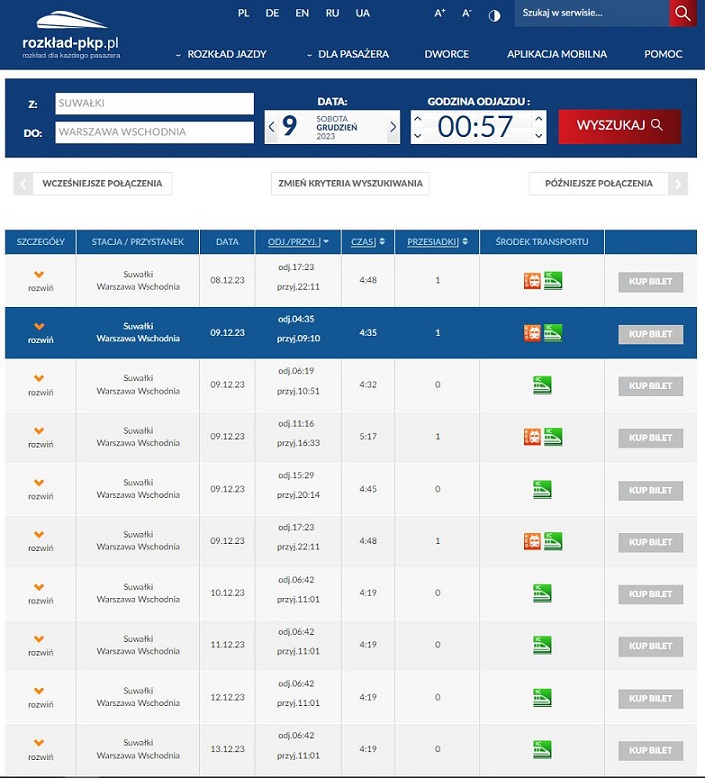Click the red search magnifier icon
Screen dimensions: 705x778
click(x=682, y=13)
